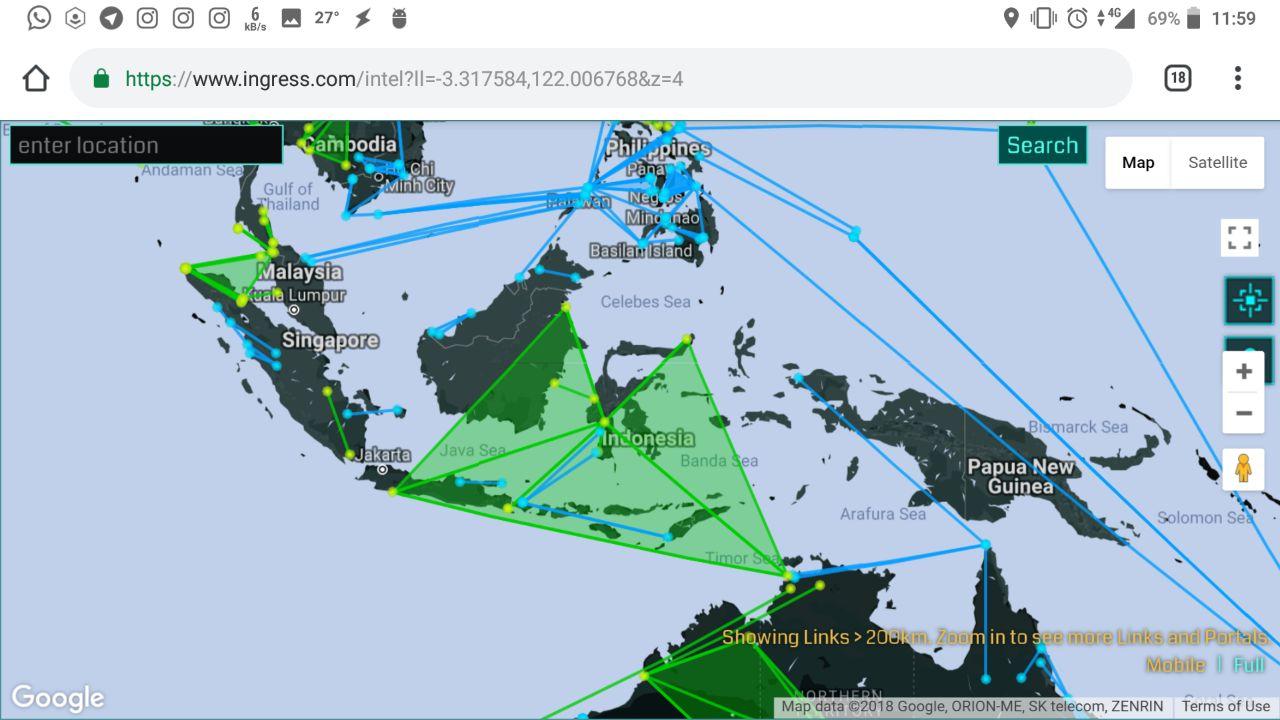The width and height of the screenshot is (1280, 720).
Task: Open the Mobile intel map link
Action: (1175, 665)
